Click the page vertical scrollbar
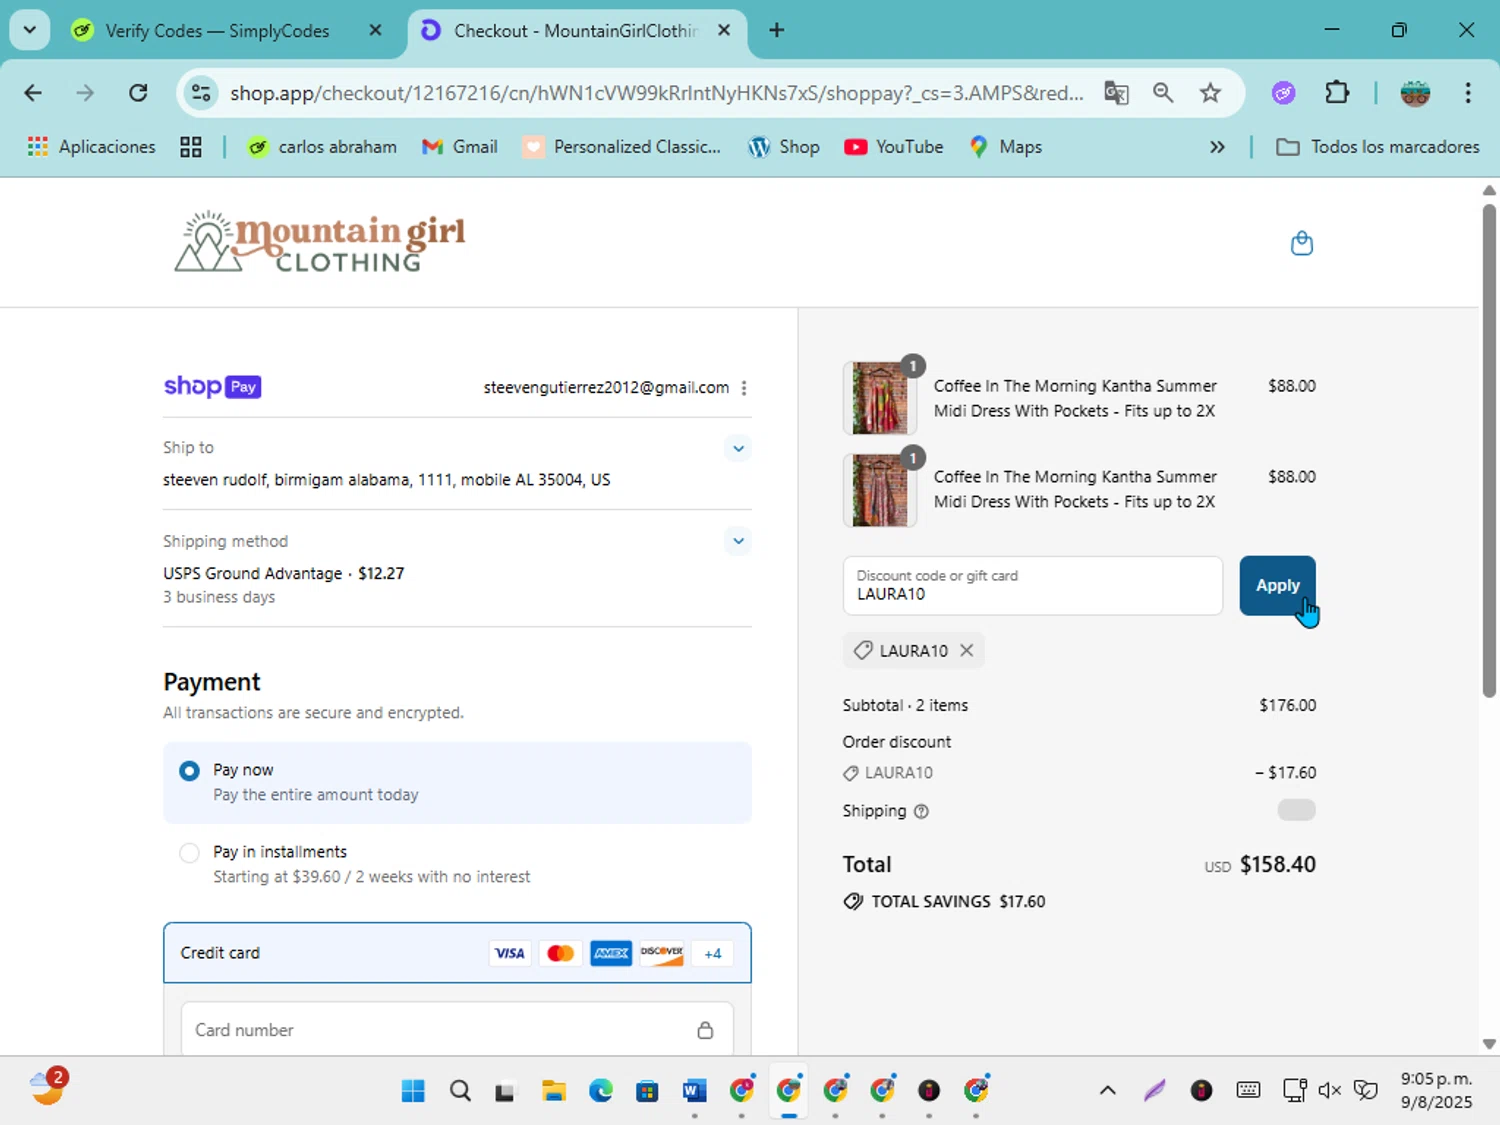Image resolution: width=1500 pixels, height=1125 pixels. pos(1489,450)
